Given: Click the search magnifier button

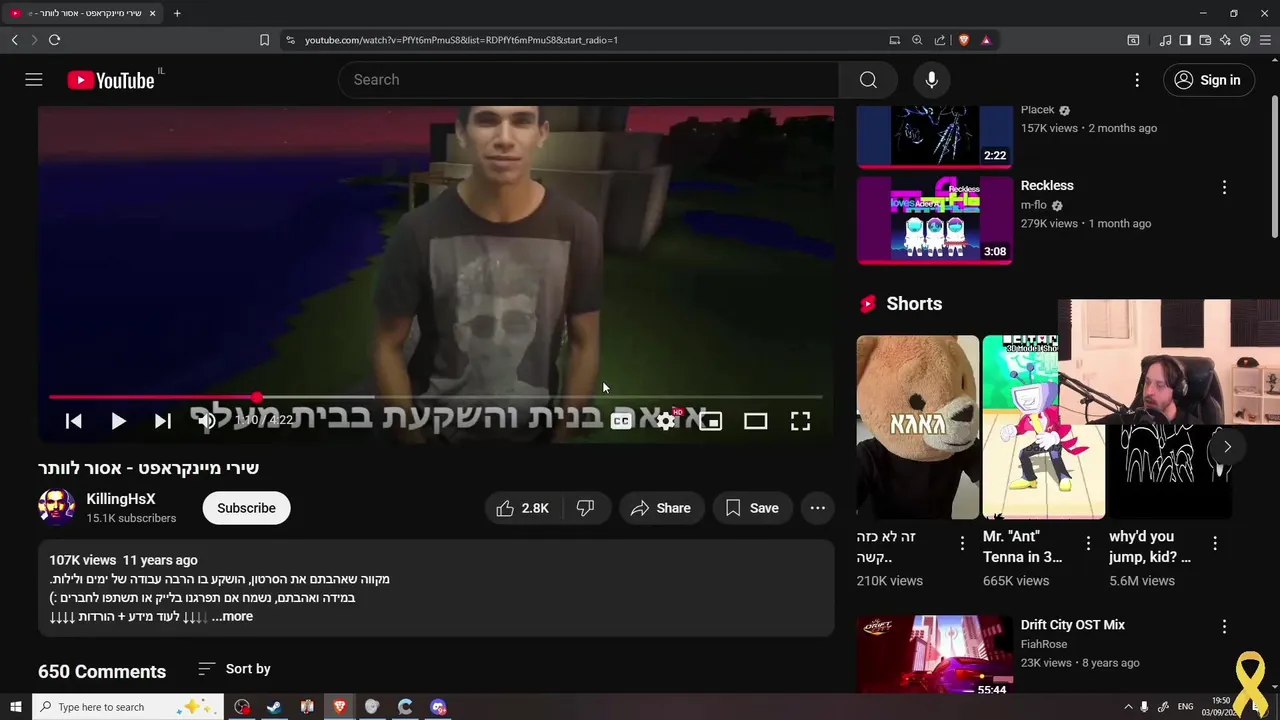Looking at the screenshot, I should [868, 80].
